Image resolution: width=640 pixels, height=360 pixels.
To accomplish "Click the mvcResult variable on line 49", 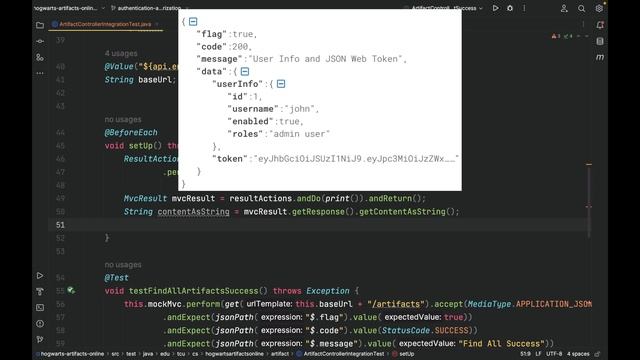I will 193,199.
